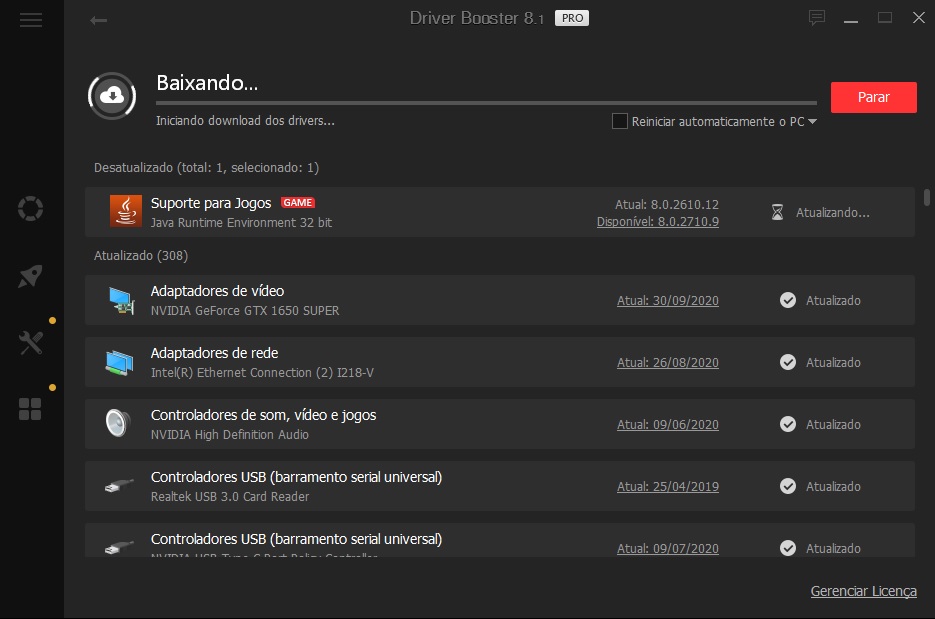Click the hourglass icon beside Atualizando...
Screen dimensions: 935x619
click(778, 212)
